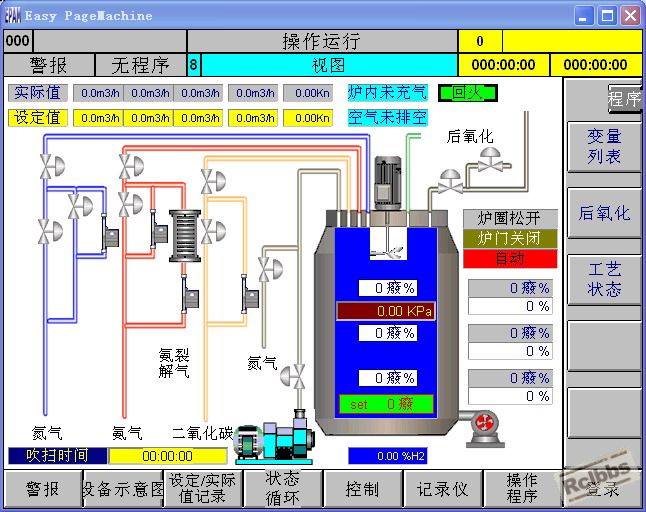Select the flow meter on the blue line
The image size is (646, 512).
click(x=110, y=233)
